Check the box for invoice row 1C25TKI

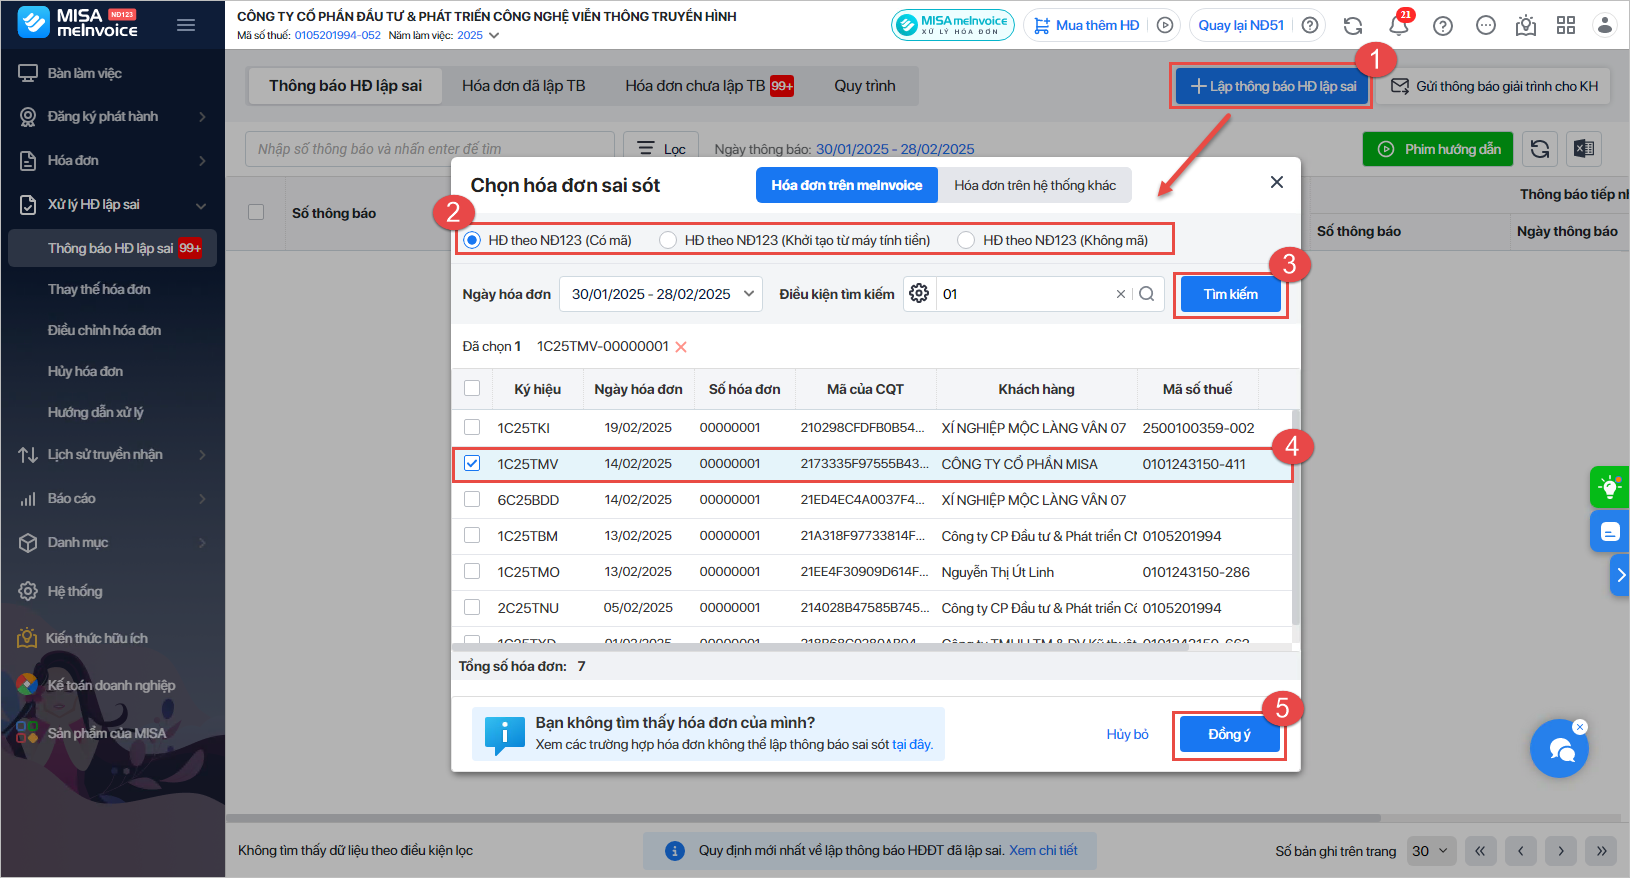[x=472, y=428]
